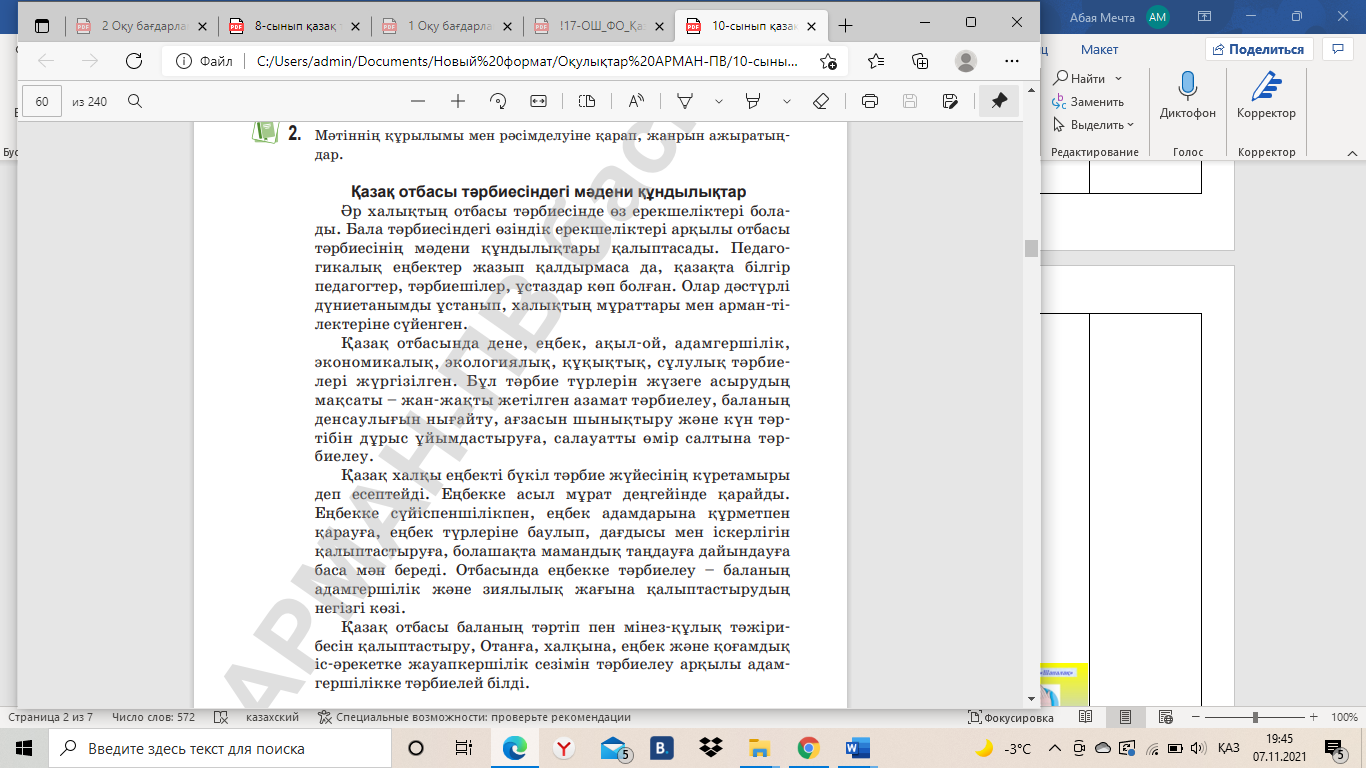Click the PDF search magnifier icon
This screenshot has width=1366, height=768.
tap(135, 101)
